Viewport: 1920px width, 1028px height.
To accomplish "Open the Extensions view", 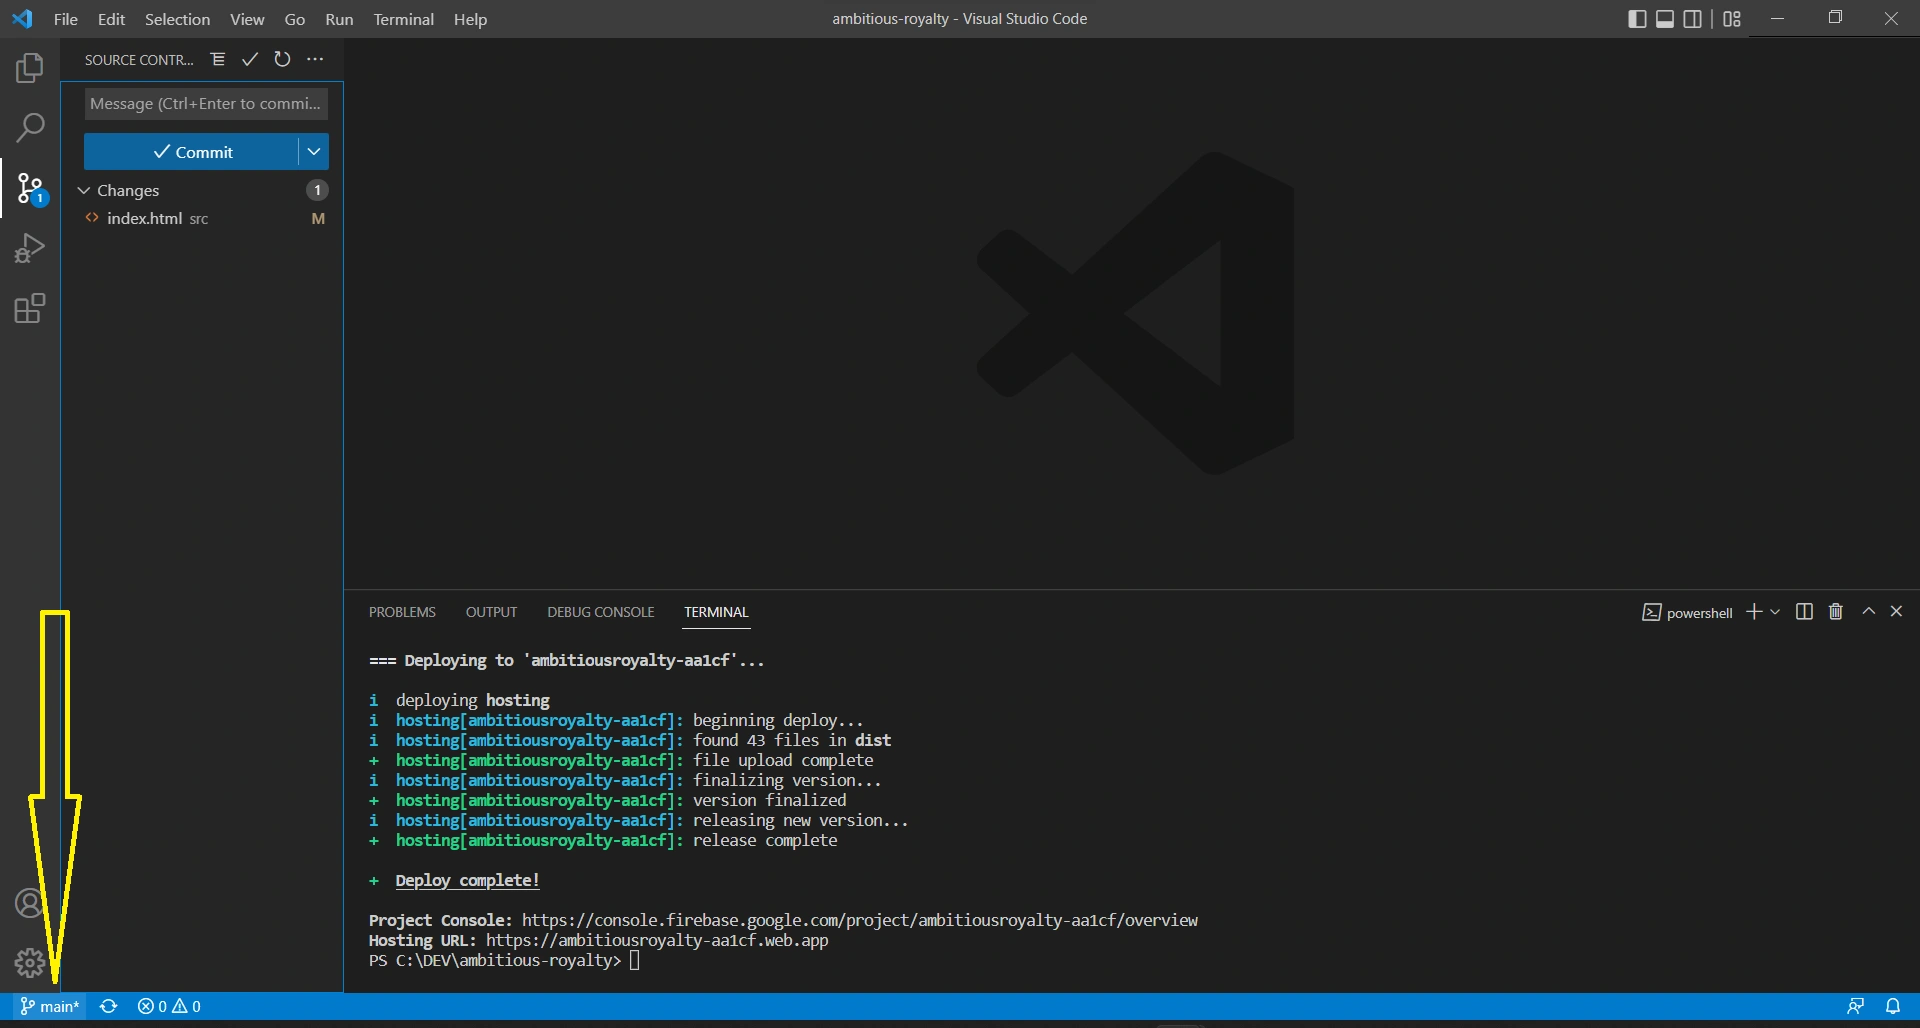I will pyautogui.click(x=30, y=309).
